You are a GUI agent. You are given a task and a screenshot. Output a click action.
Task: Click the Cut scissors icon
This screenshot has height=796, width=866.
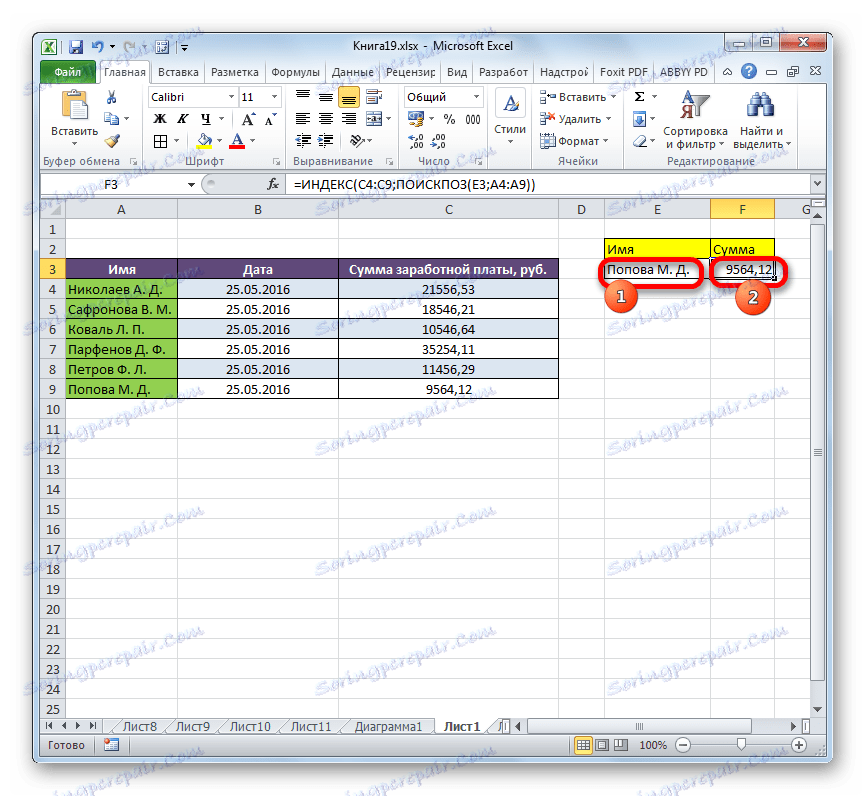[112, 97]
